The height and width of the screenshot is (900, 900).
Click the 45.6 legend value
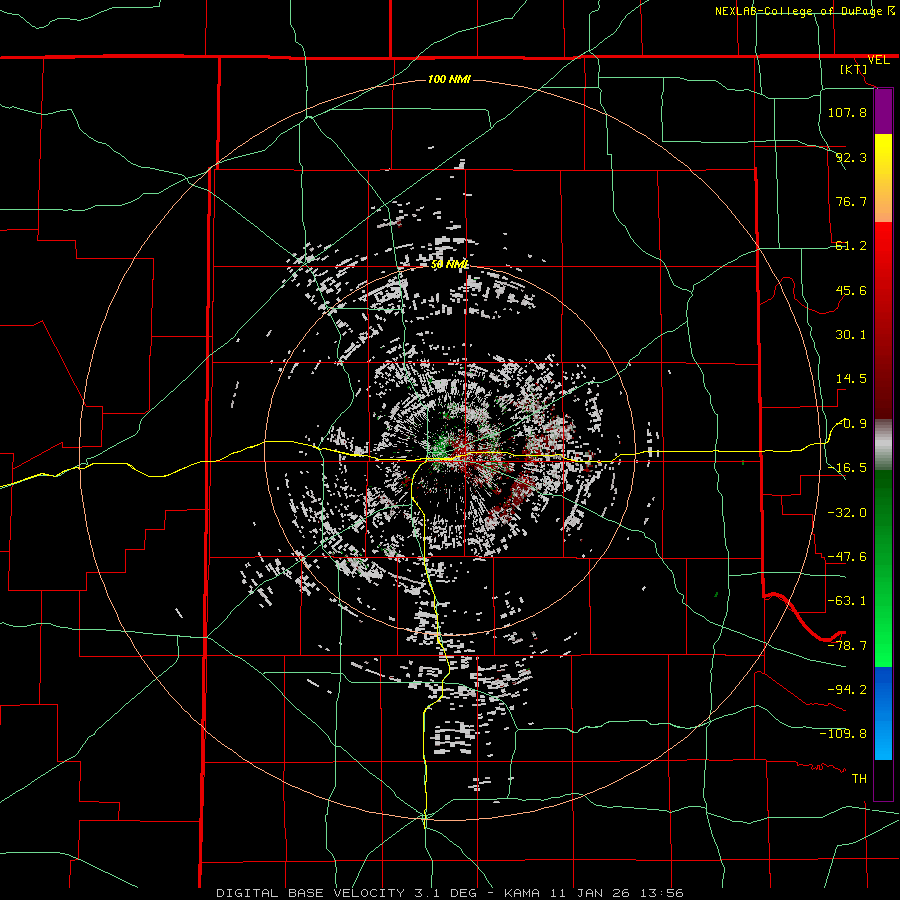851,290
